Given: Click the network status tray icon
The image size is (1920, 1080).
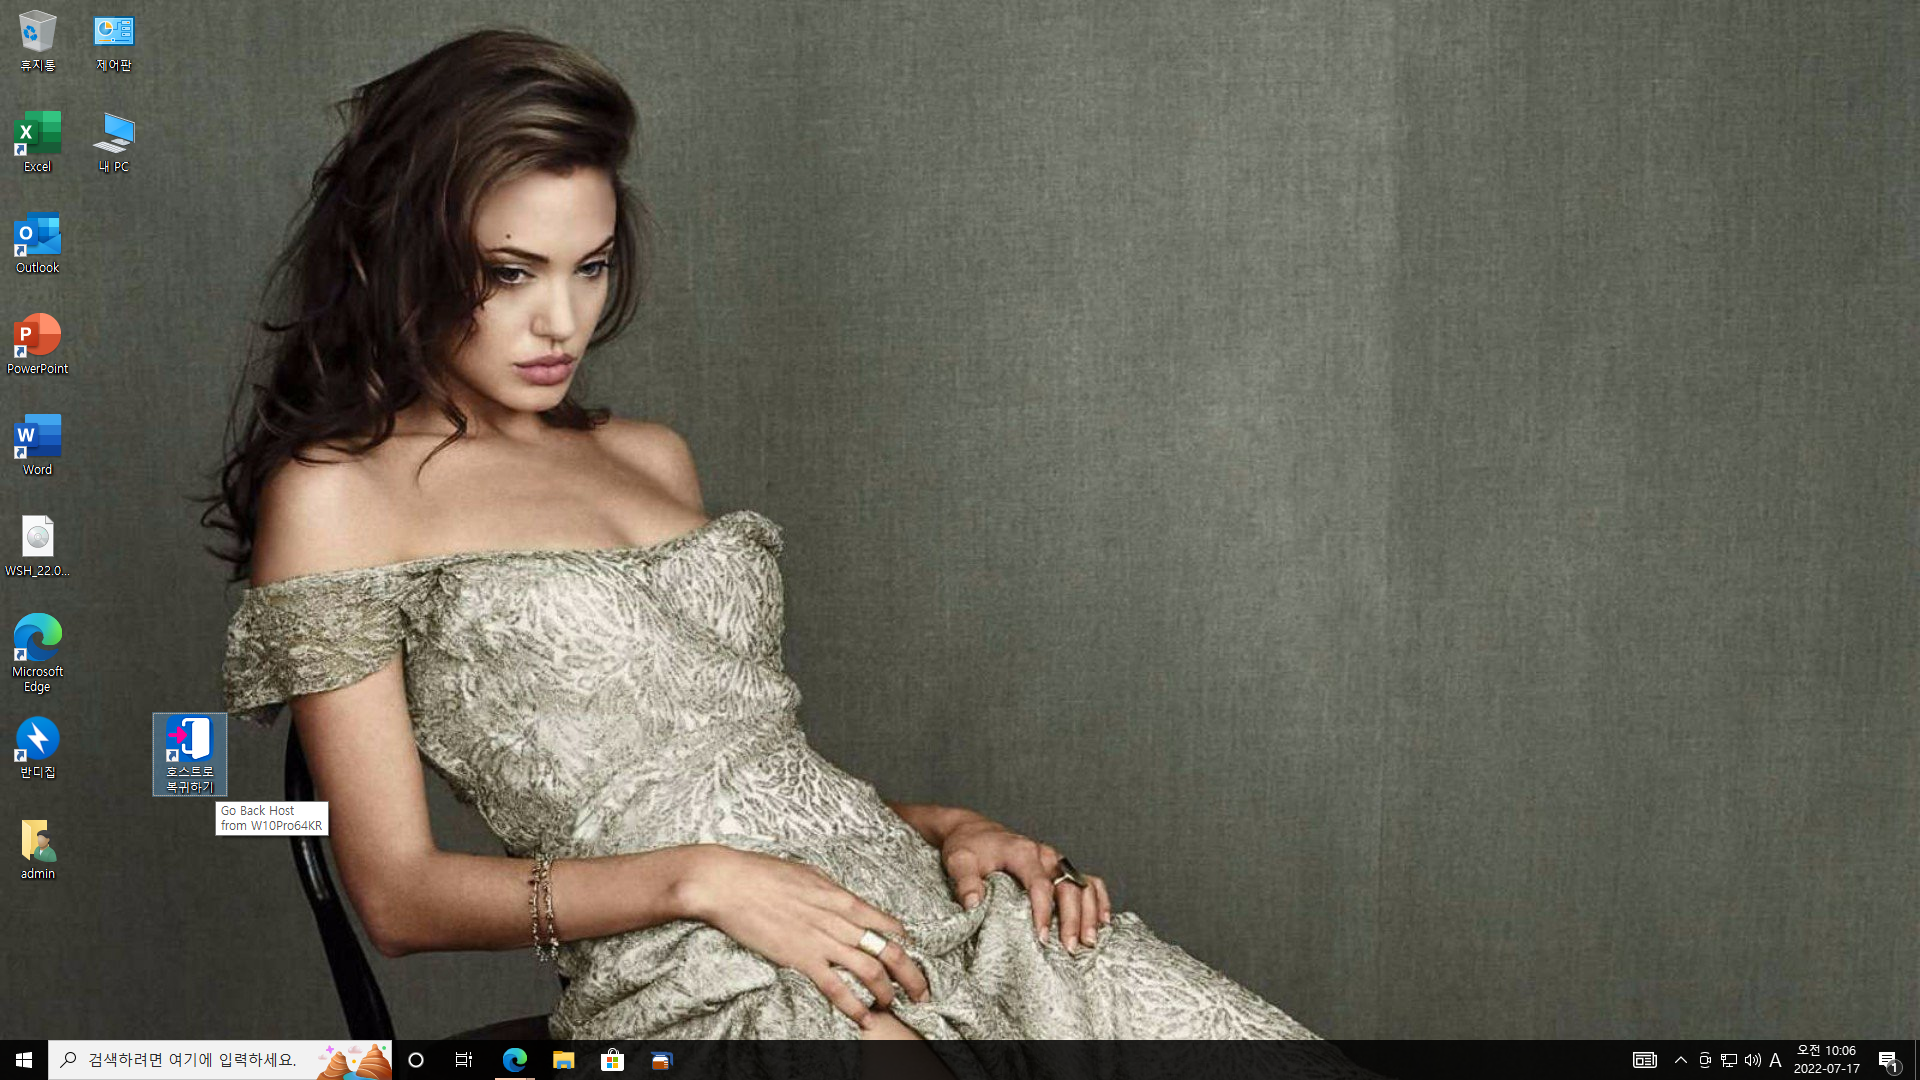Looking at the screenshot, I should coord(1729,1060).
